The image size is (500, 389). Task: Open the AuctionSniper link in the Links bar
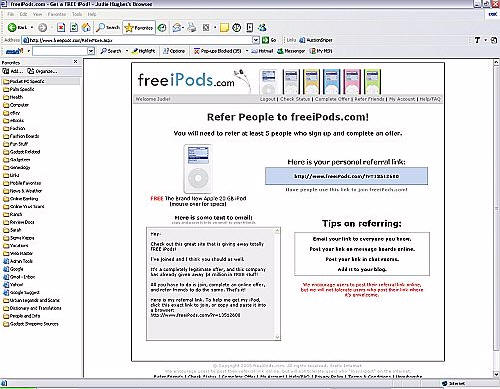coord(315,40)
